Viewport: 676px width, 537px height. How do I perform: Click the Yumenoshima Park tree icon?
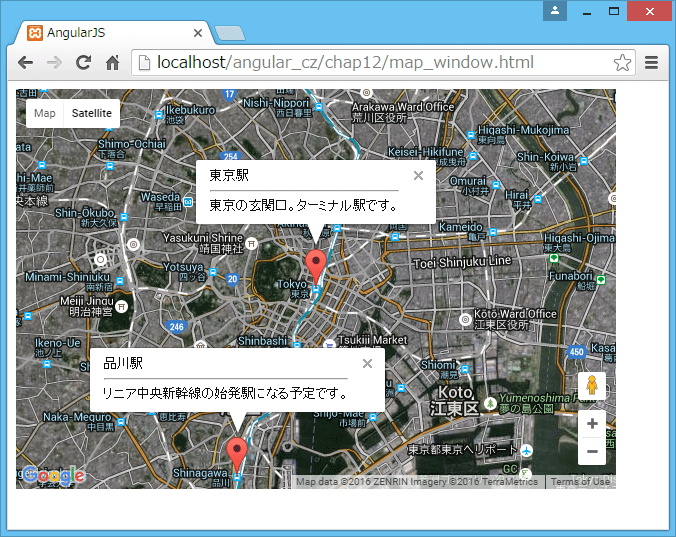pos(490,404)
